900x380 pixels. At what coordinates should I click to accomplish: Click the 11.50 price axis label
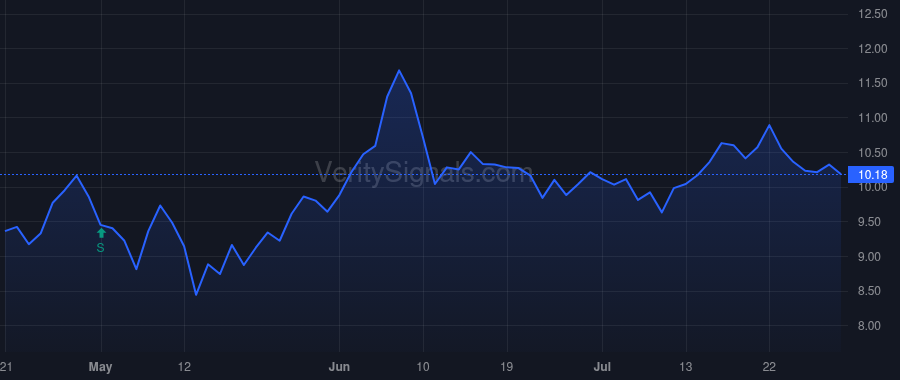(x=872, y=83)
